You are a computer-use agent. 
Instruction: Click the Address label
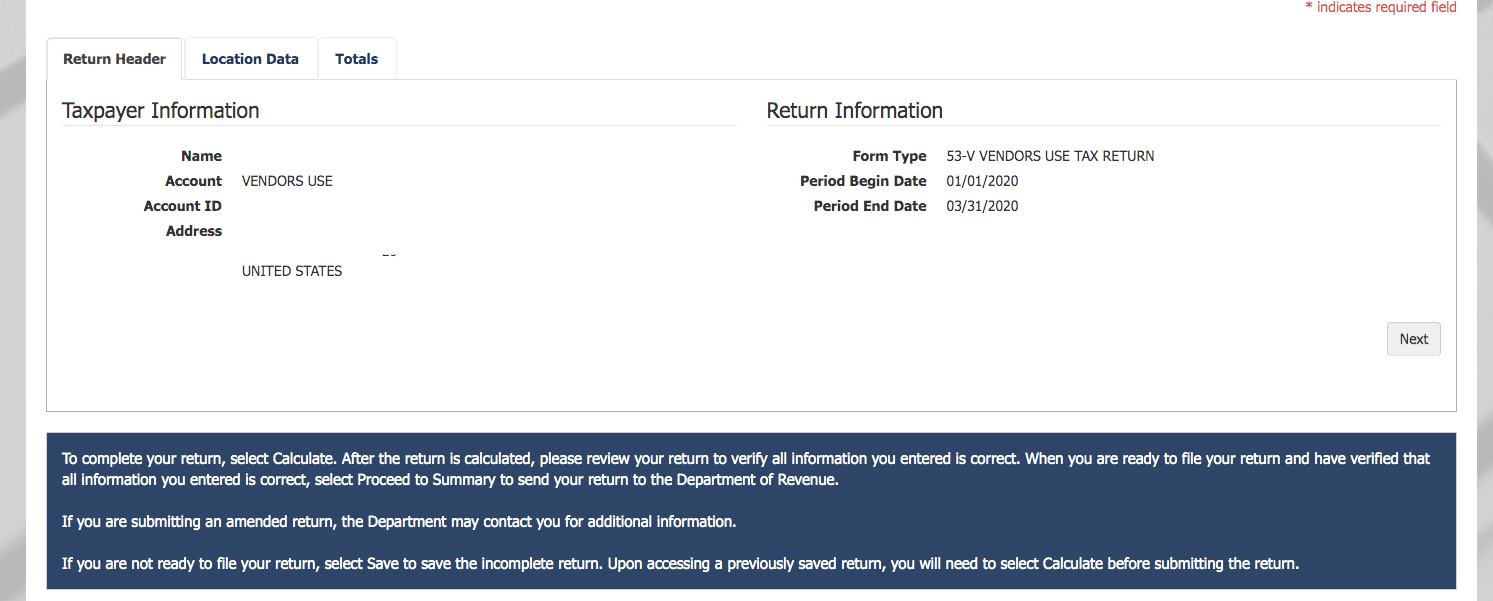click(x=194, y=231)
